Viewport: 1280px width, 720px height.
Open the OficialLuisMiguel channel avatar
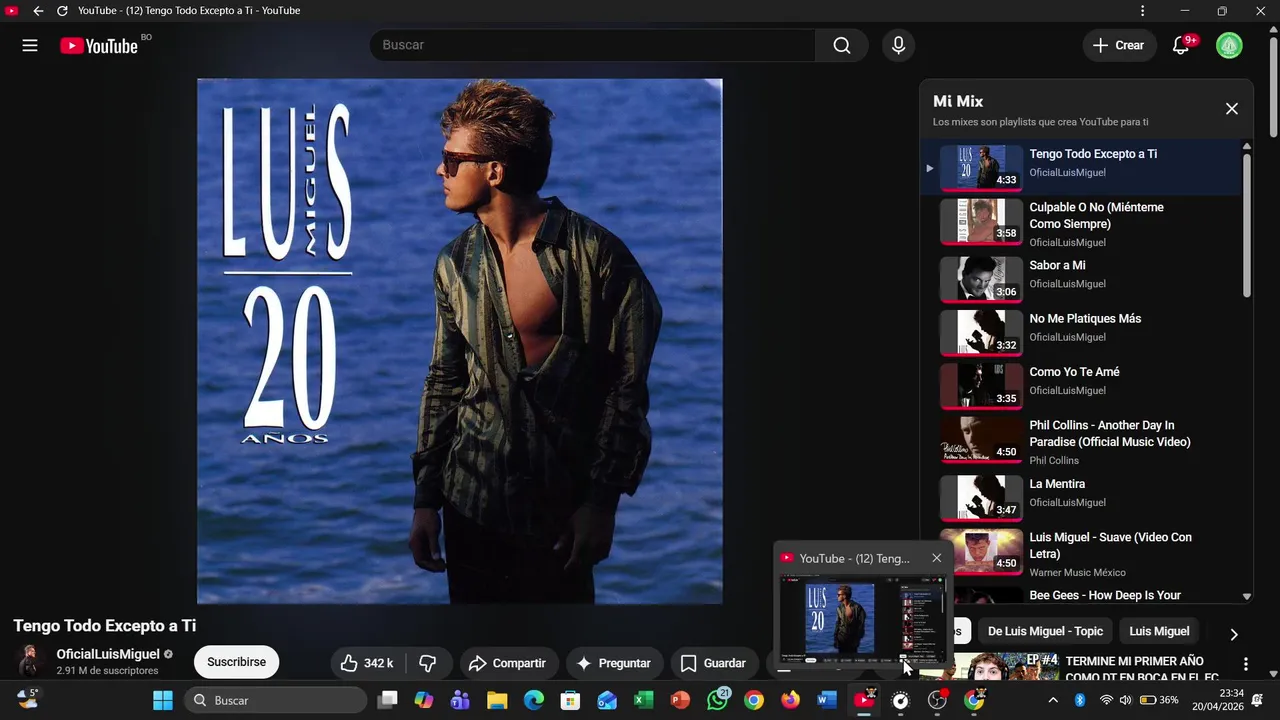30,661
